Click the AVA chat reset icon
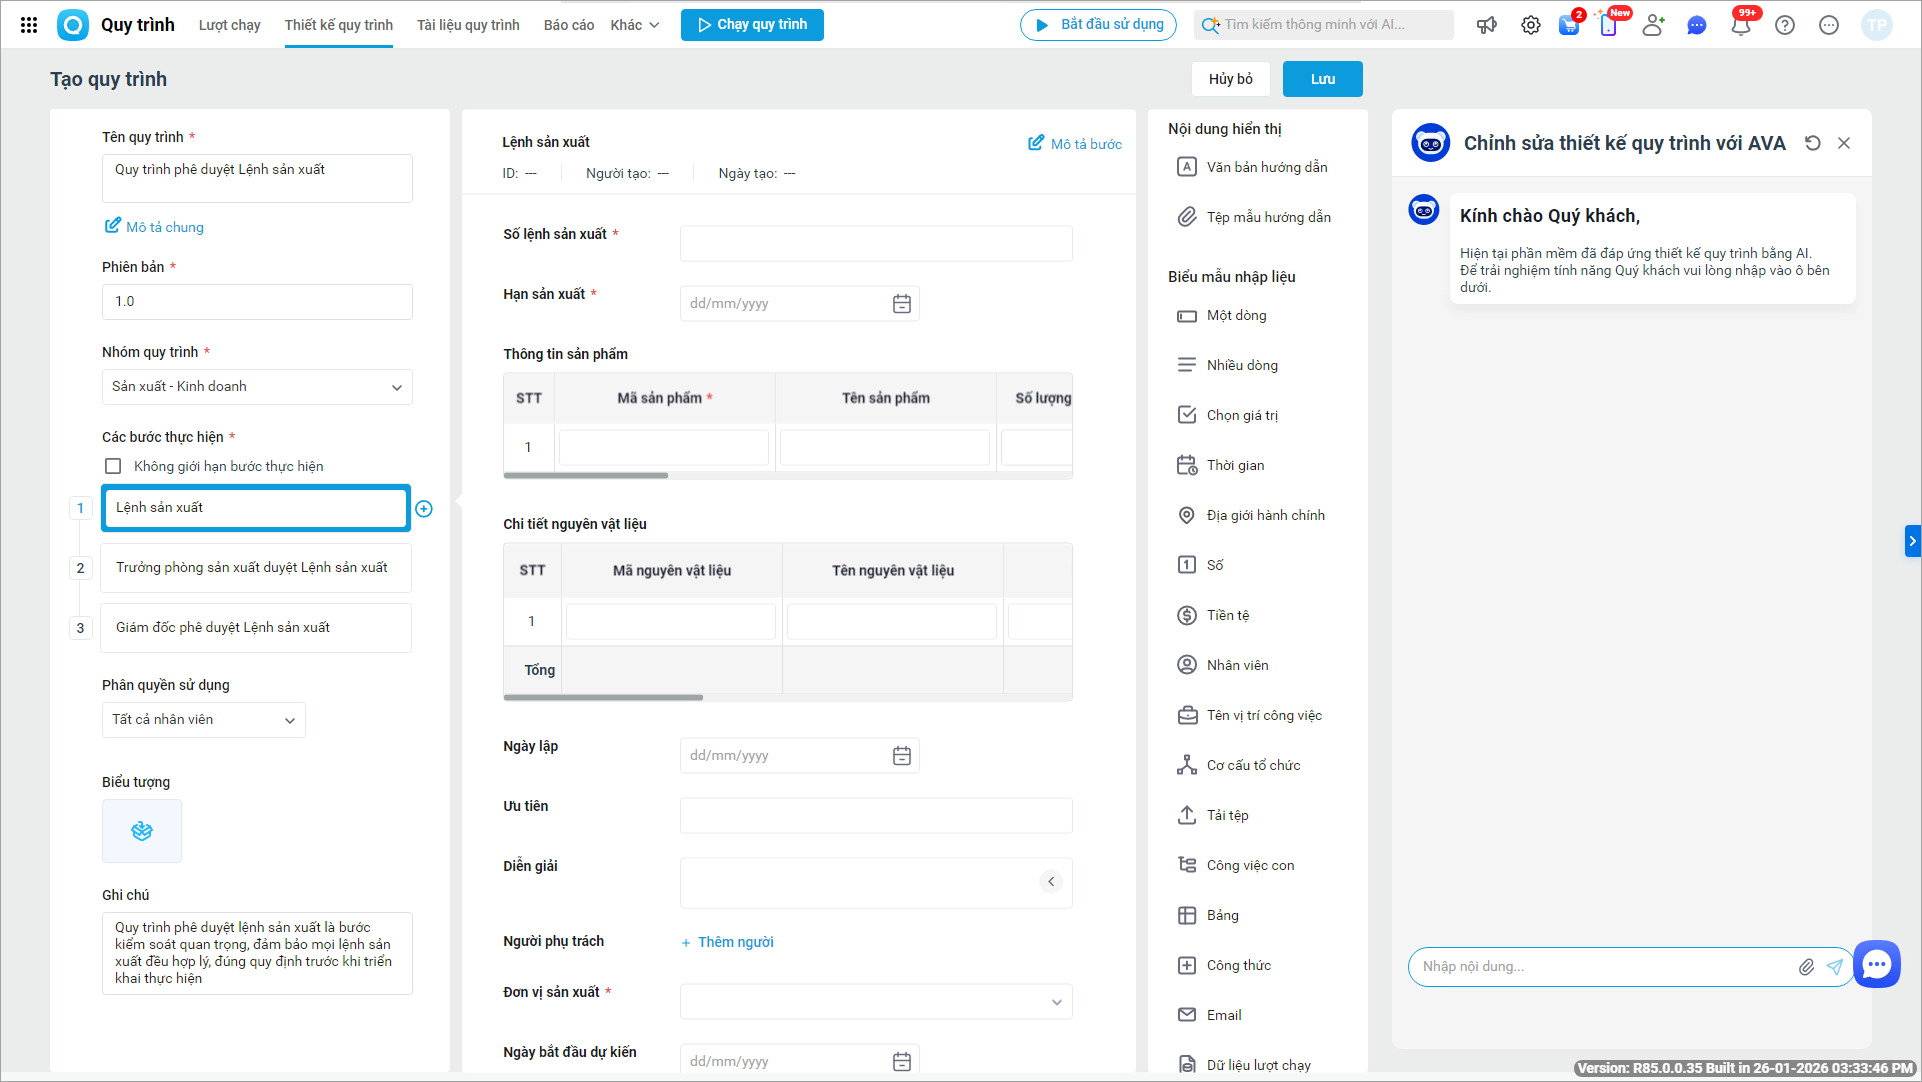Image resolution: width=1922 pixels, height=1082 pixels. [1812, 143]
